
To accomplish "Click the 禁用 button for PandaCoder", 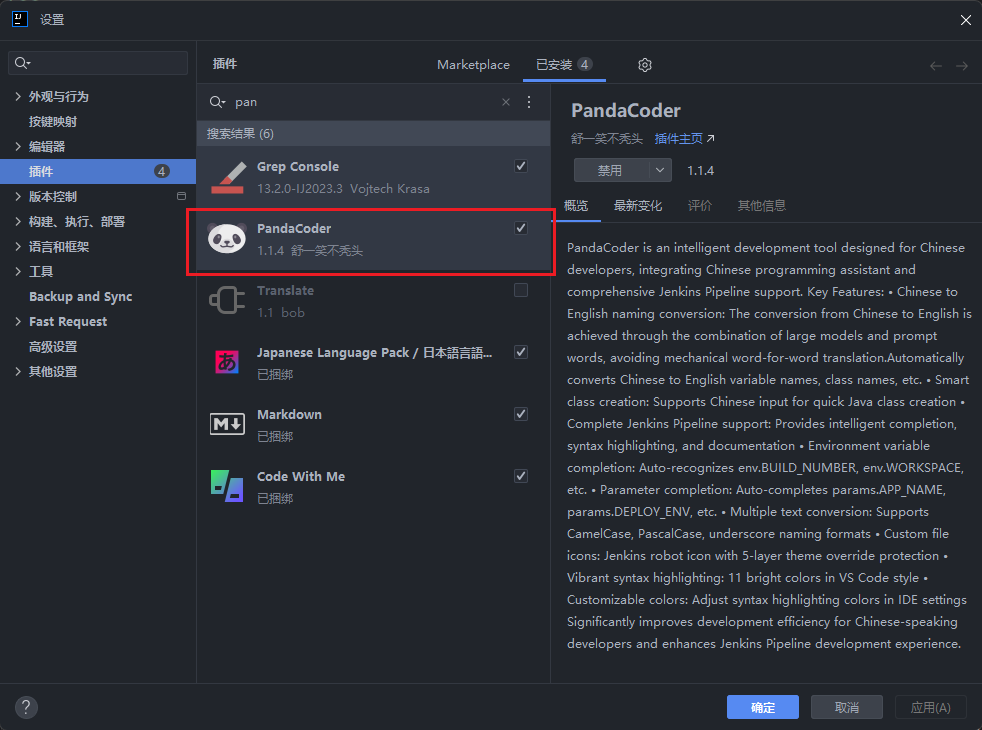I will (611, 170).
